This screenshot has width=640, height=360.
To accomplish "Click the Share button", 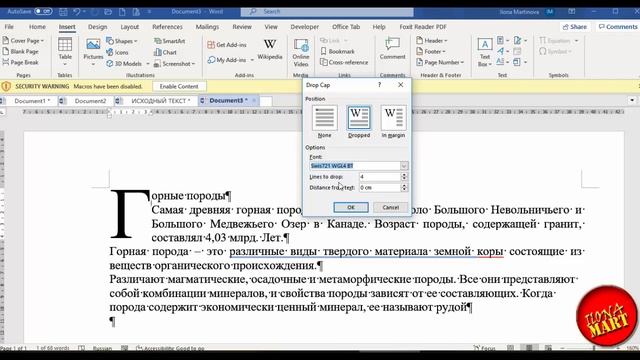I will [x=574, y=27].
